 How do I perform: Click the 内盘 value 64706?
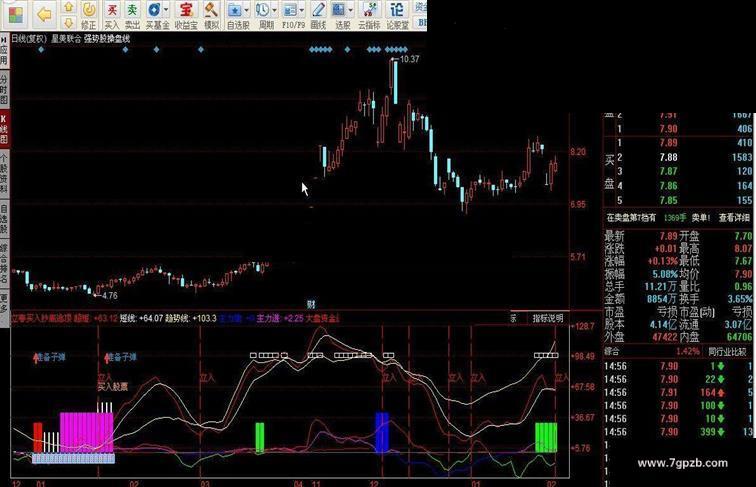click(x=739, y=337)
